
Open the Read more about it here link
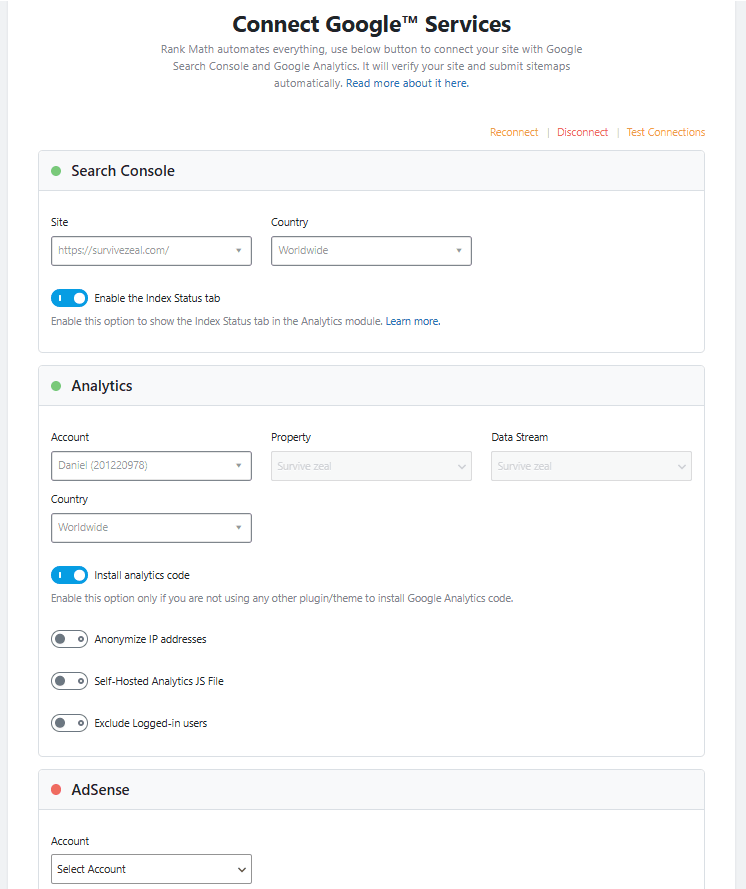[x=407, y=84]
